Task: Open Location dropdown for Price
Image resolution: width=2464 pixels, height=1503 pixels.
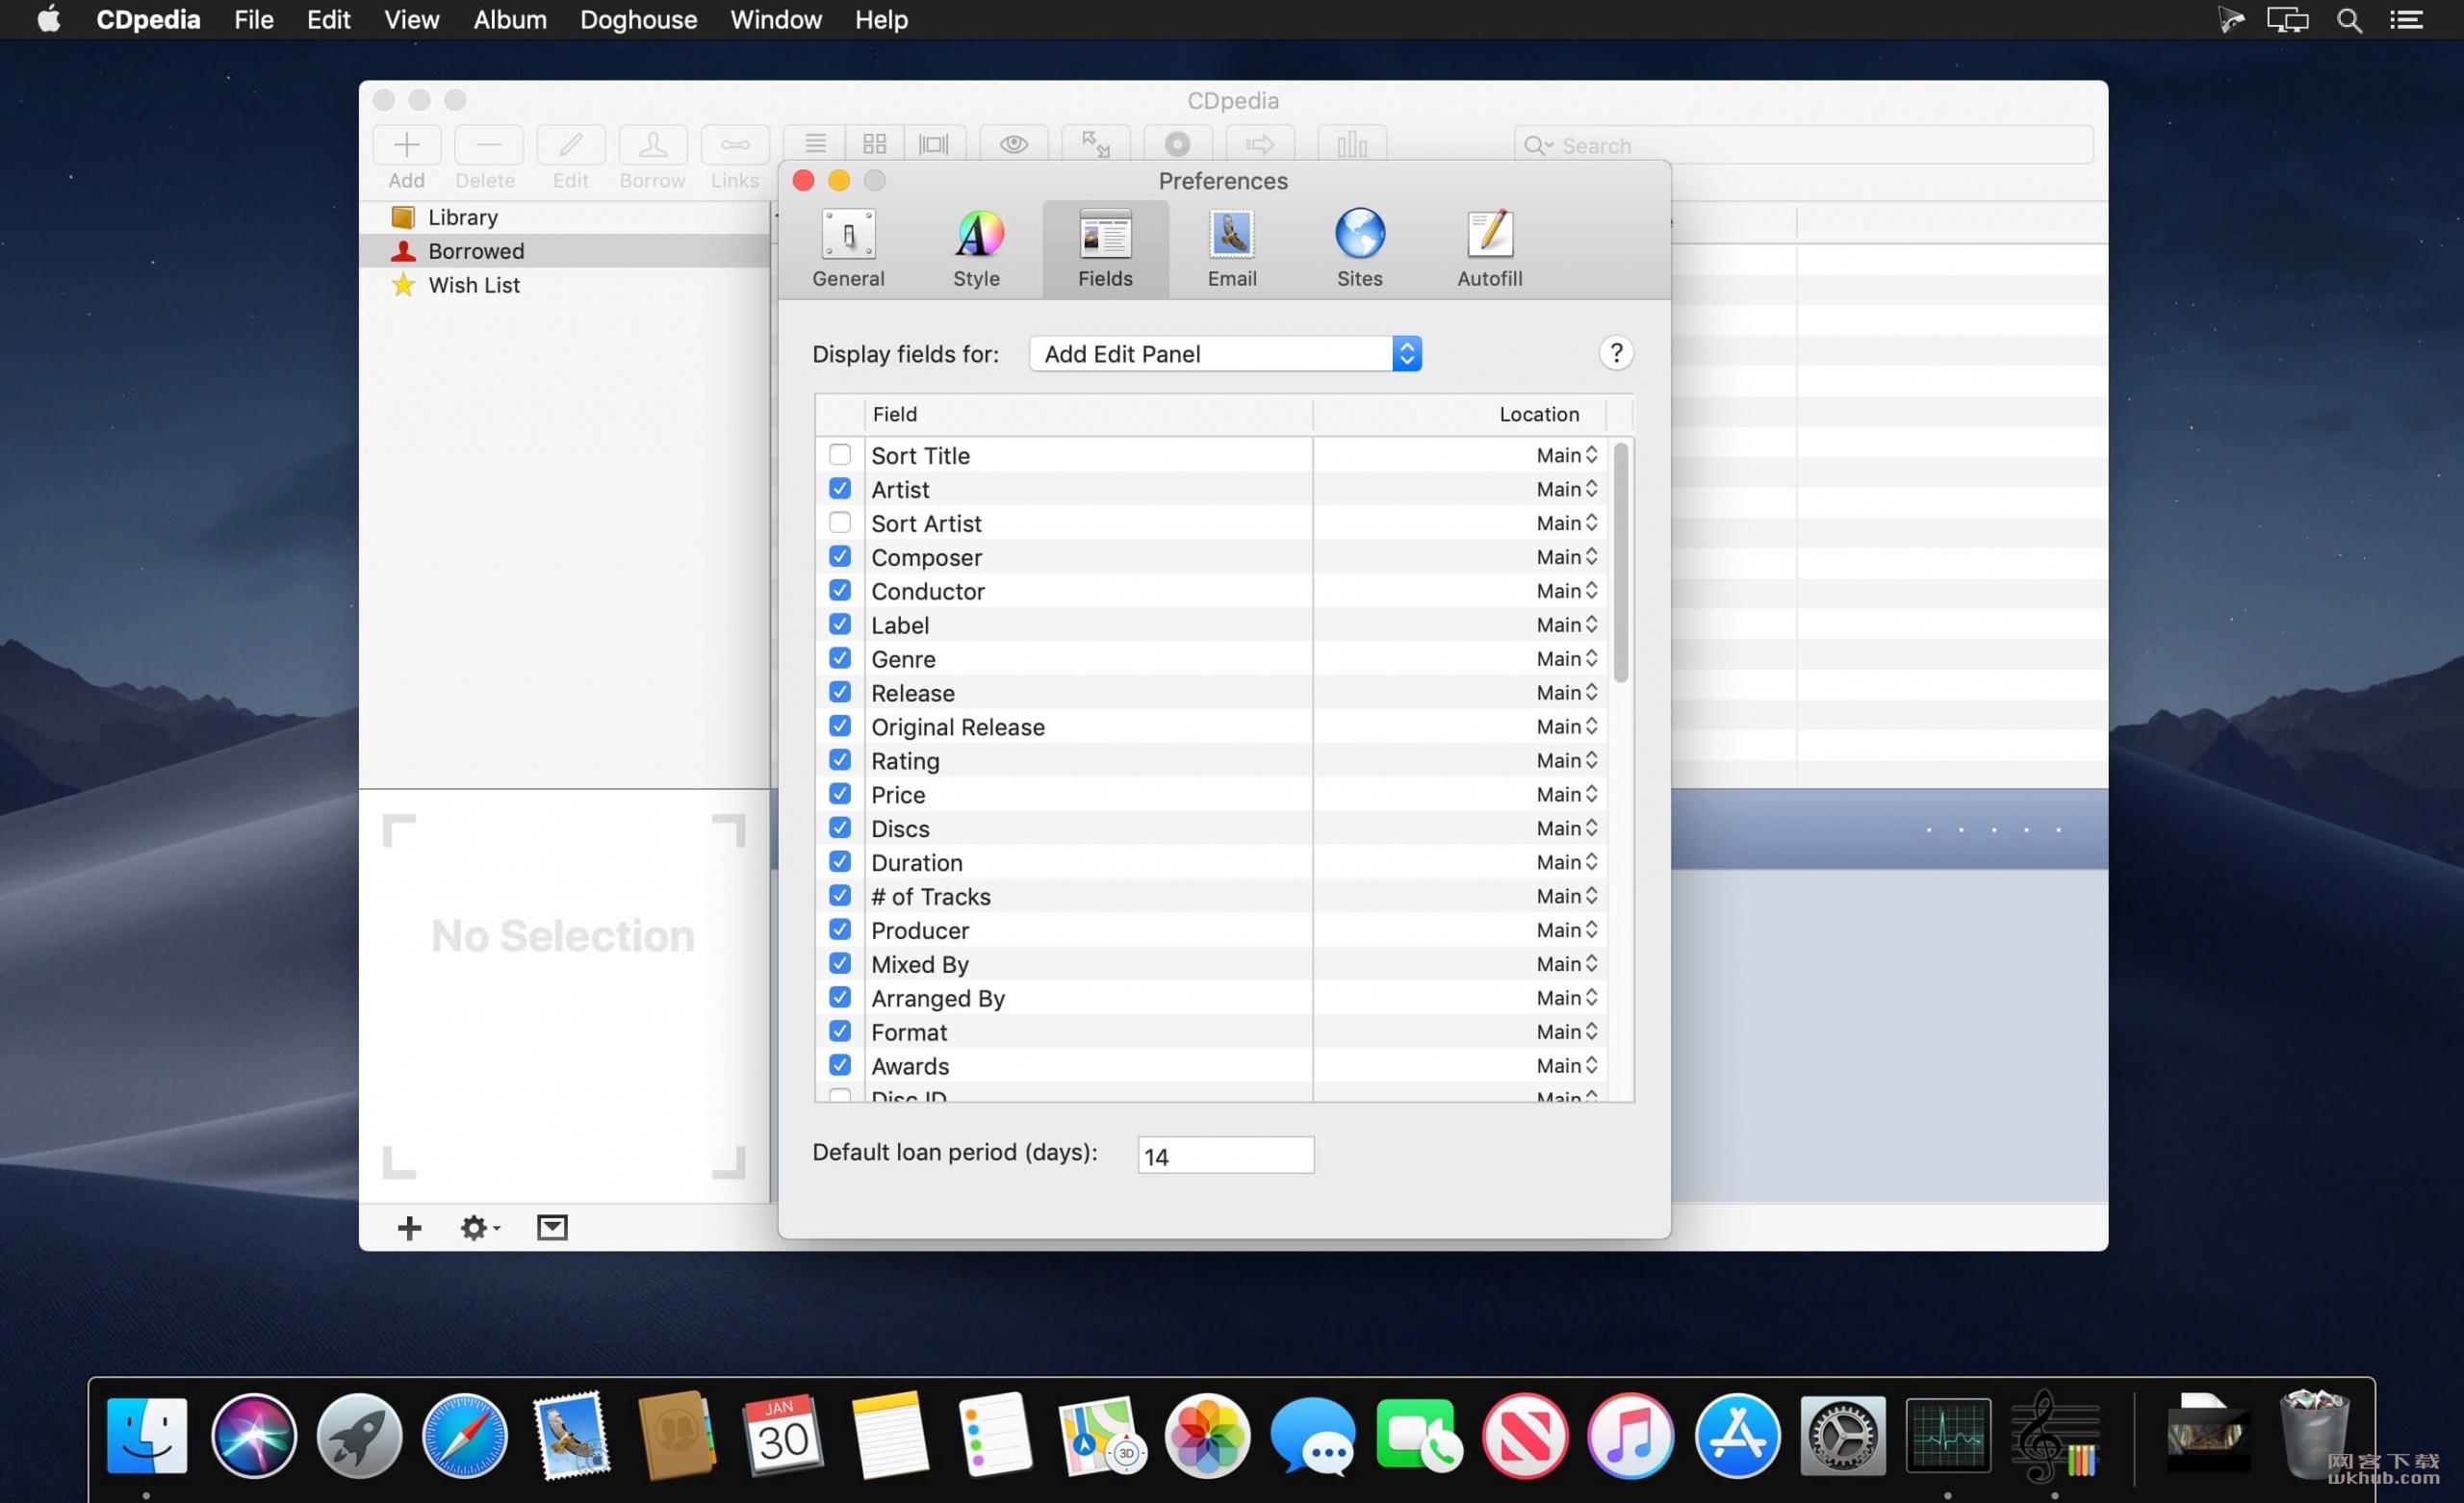Action: (x=1566, y=795)
